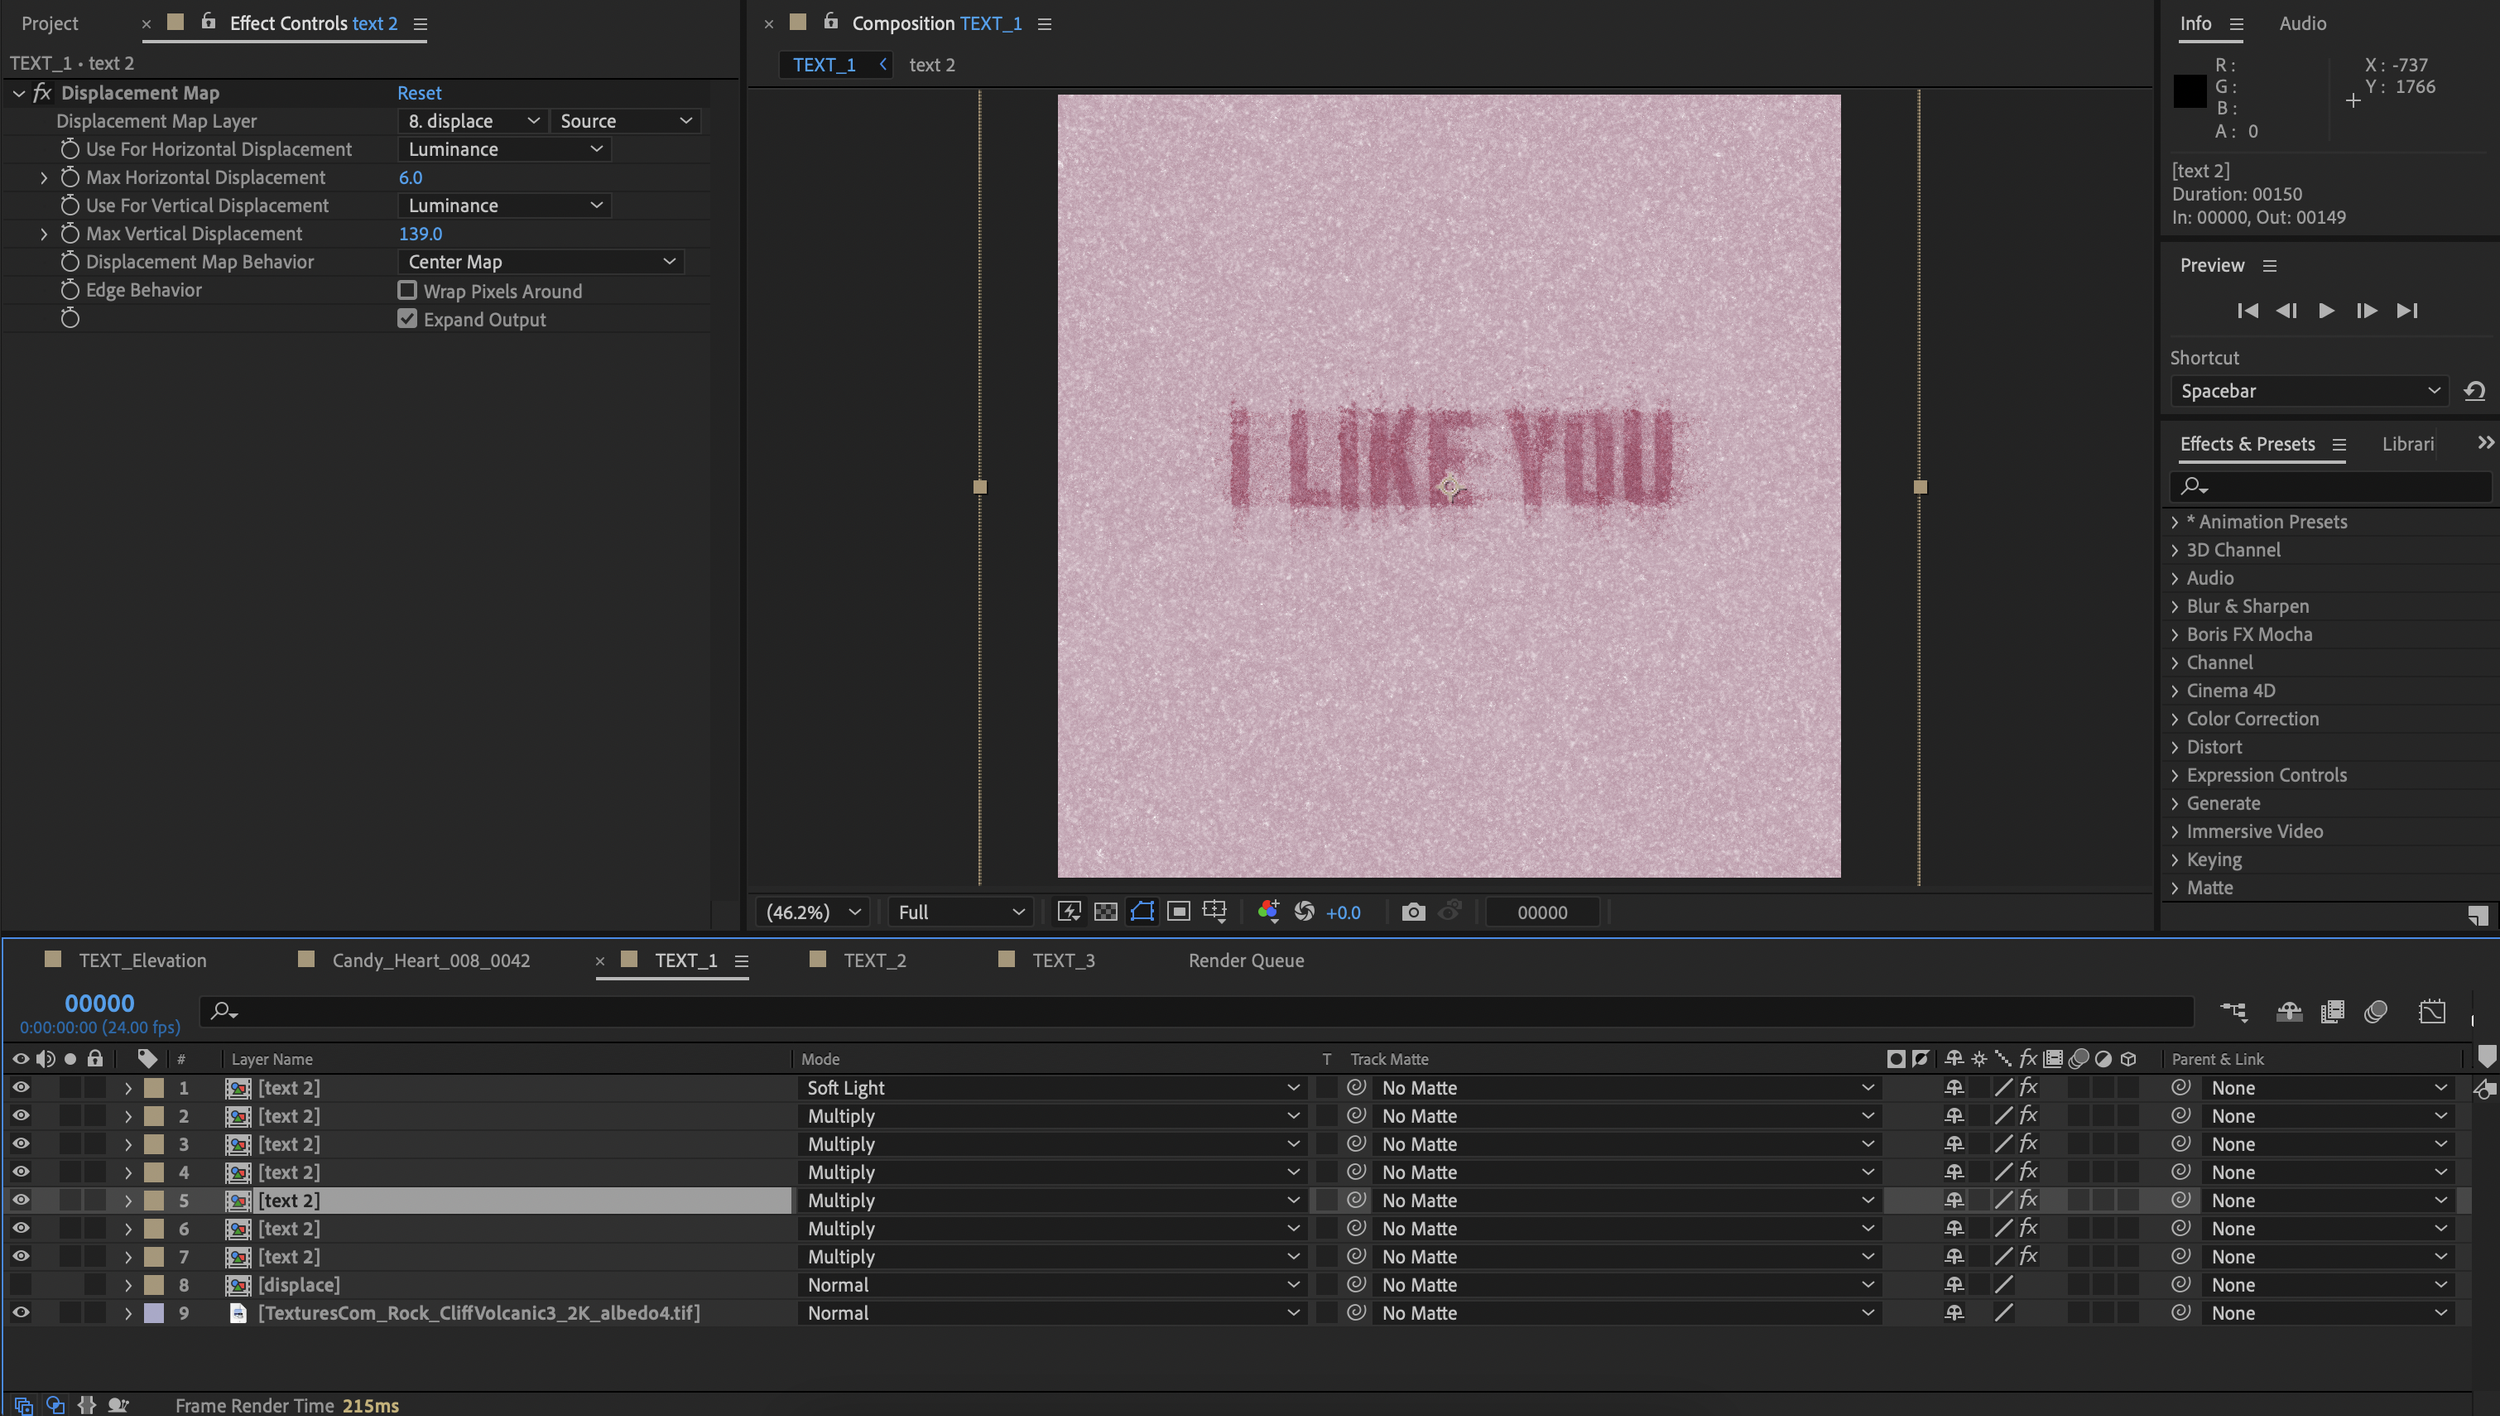Play the preview with the play button
2500x1416 pixels.
tap(2326, 311)
